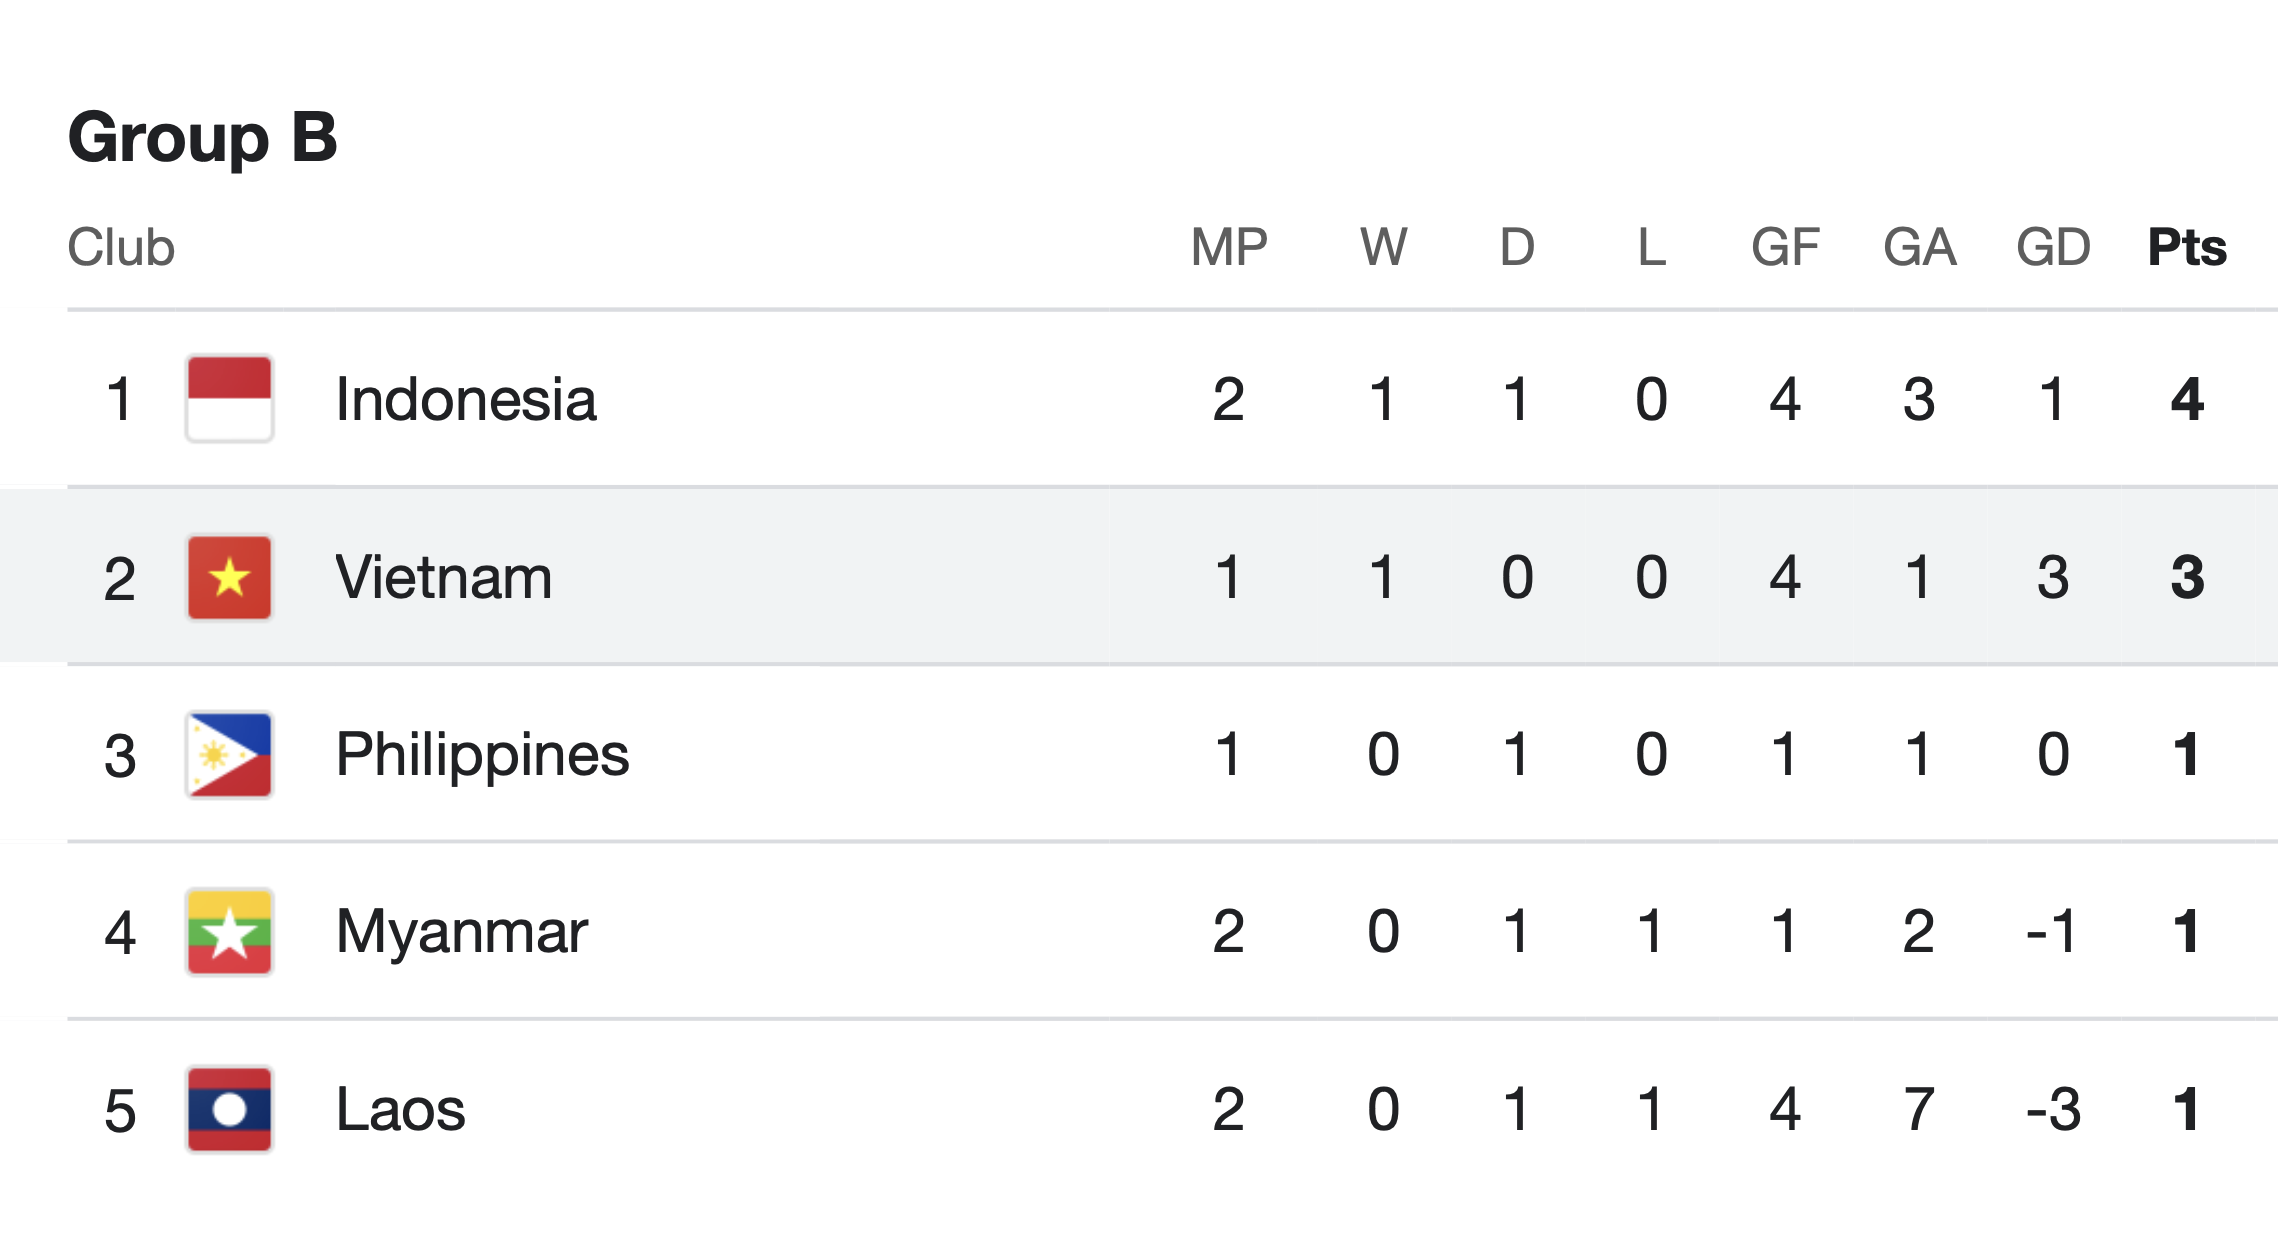Open the Vietnam team link
Image resolution: width=2278 pixels, height=1242 pixels.
point(444,577)
